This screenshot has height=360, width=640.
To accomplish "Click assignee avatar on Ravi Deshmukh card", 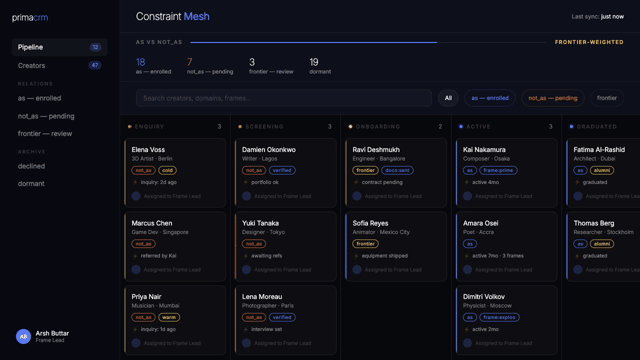I will 357,196.
